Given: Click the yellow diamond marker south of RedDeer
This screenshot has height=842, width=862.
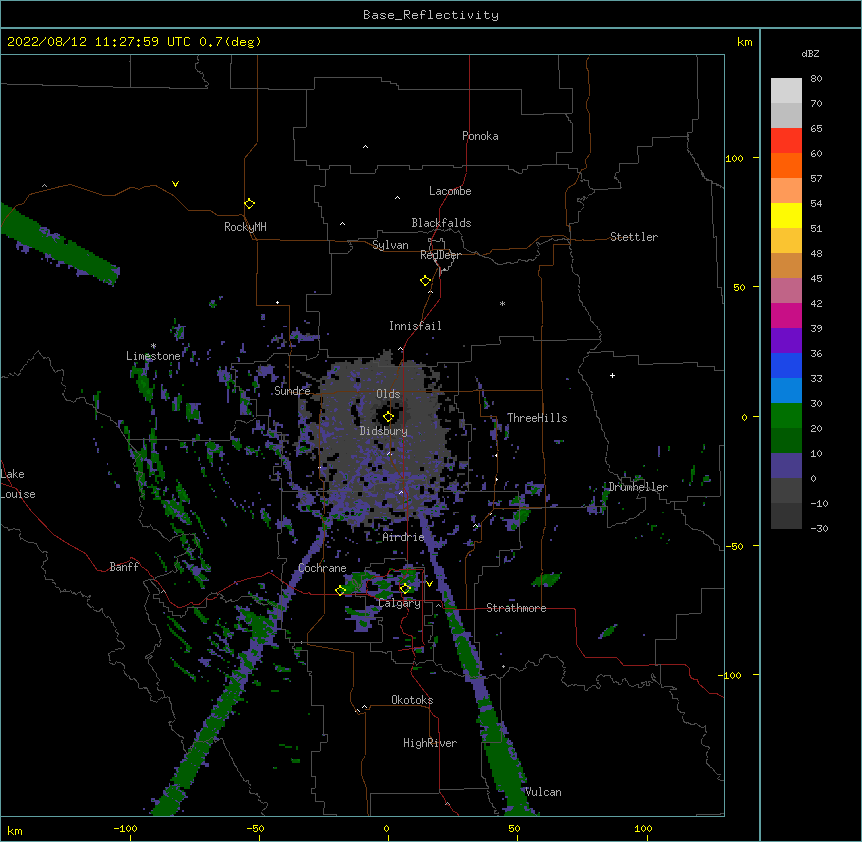Looking at the screenshot, I should [x=425, y=281].
